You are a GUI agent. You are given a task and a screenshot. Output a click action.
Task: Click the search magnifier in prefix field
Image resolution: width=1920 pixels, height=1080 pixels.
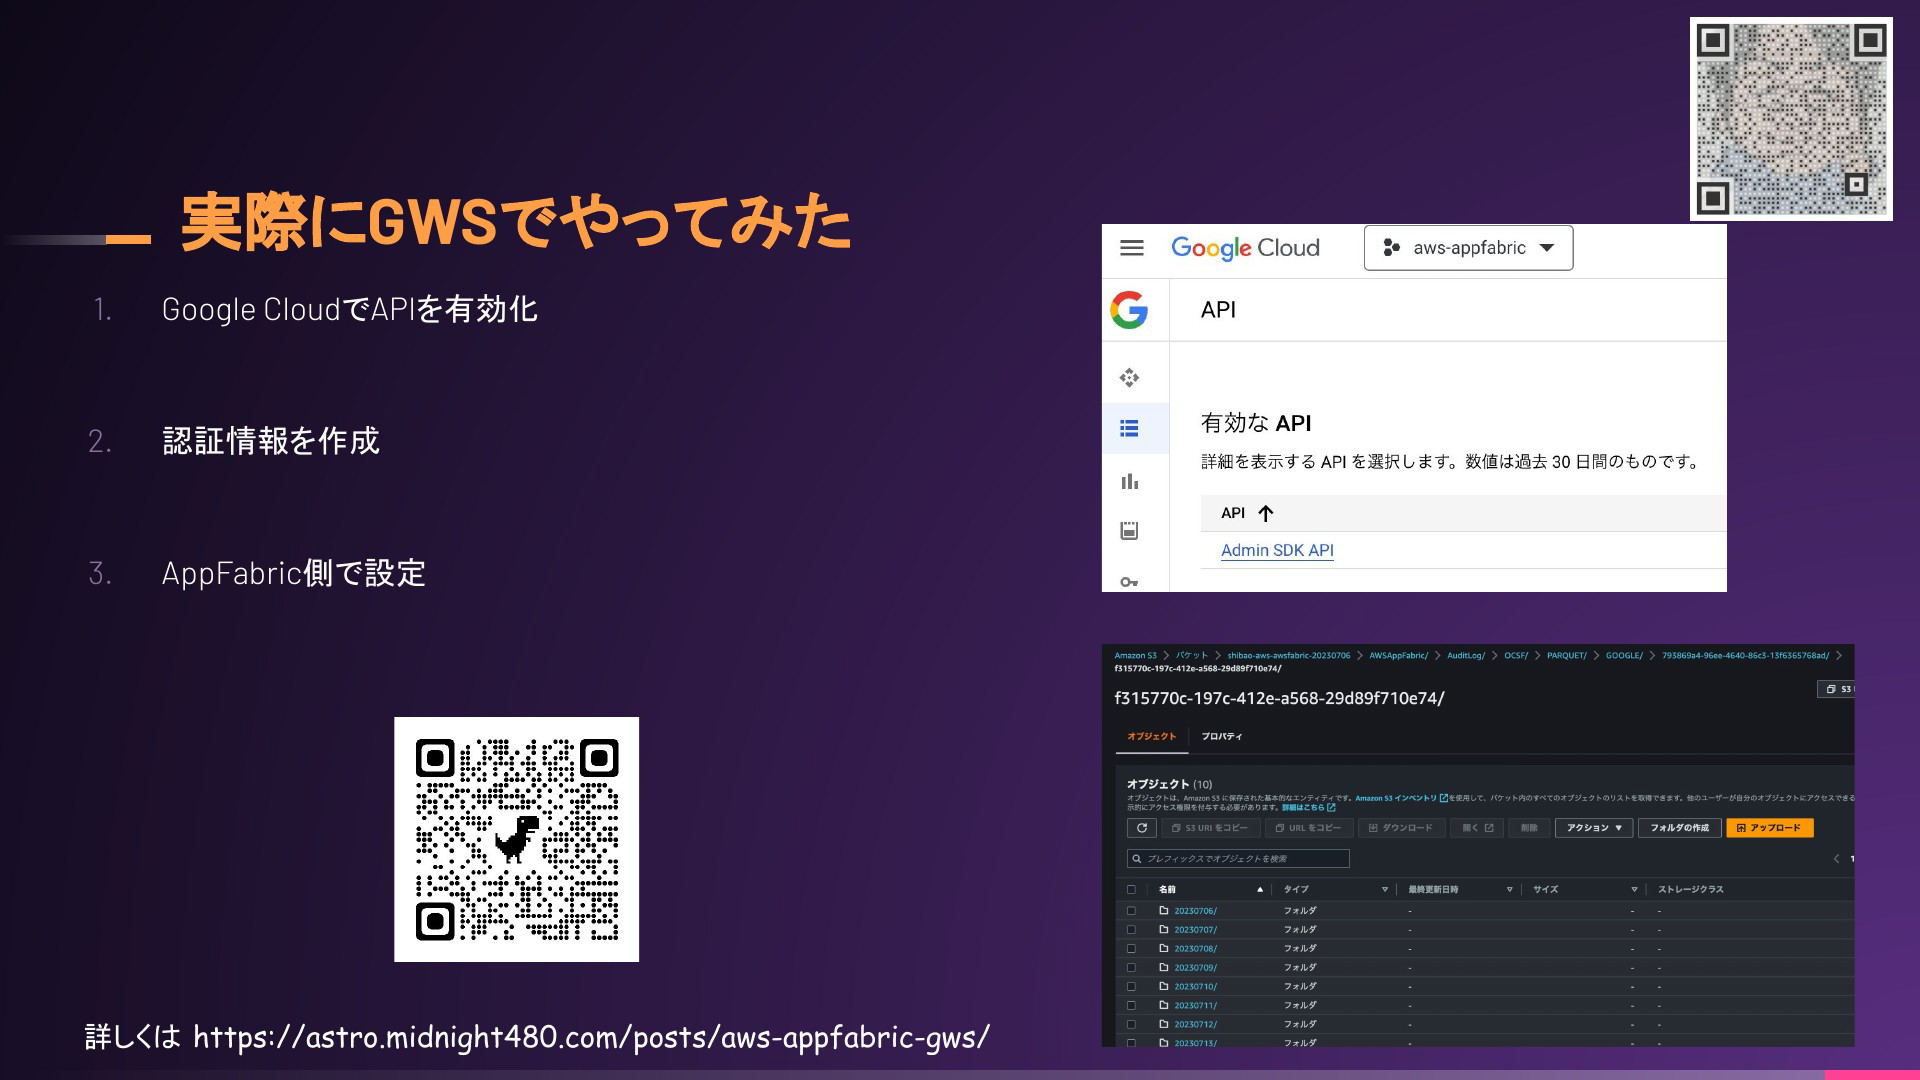[1137, 859]
